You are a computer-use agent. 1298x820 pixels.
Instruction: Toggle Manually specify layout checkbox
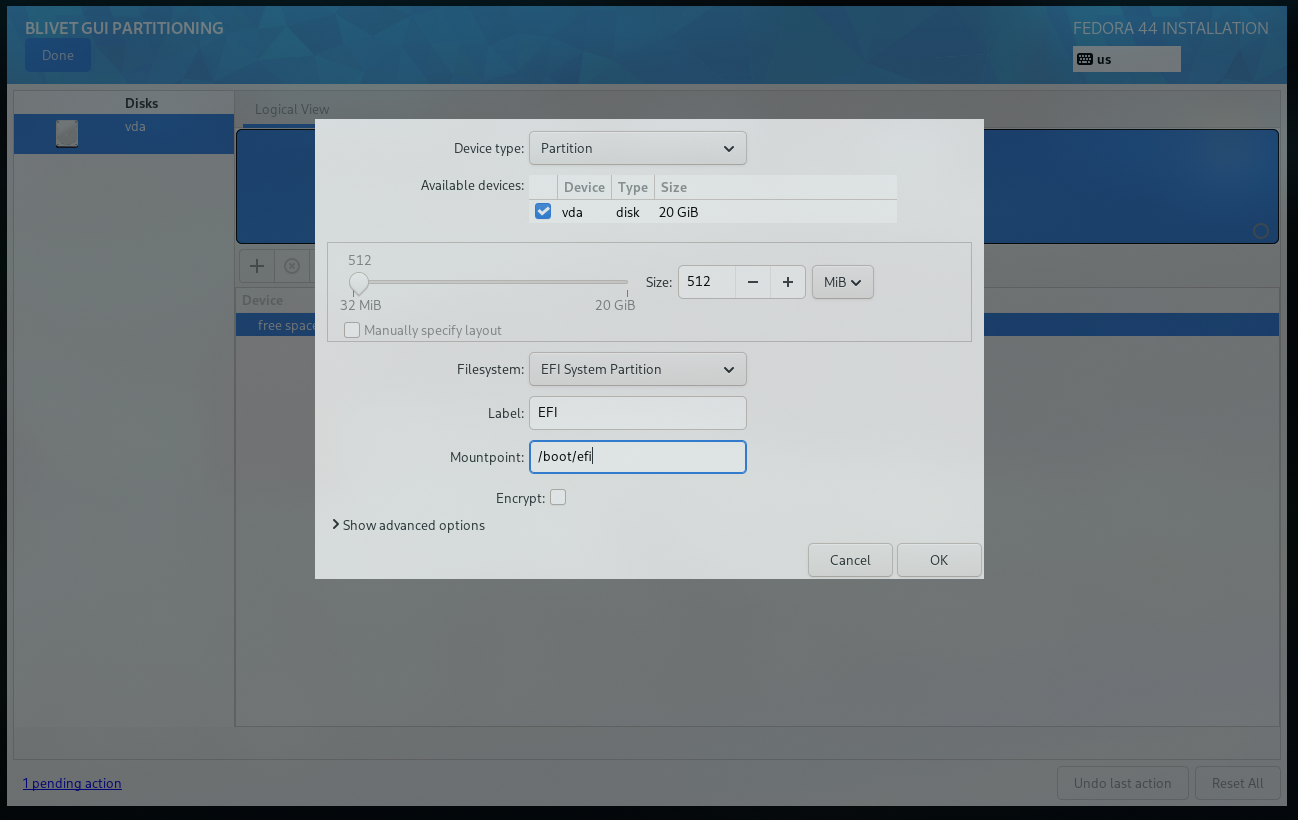click(x=352, y=330)
